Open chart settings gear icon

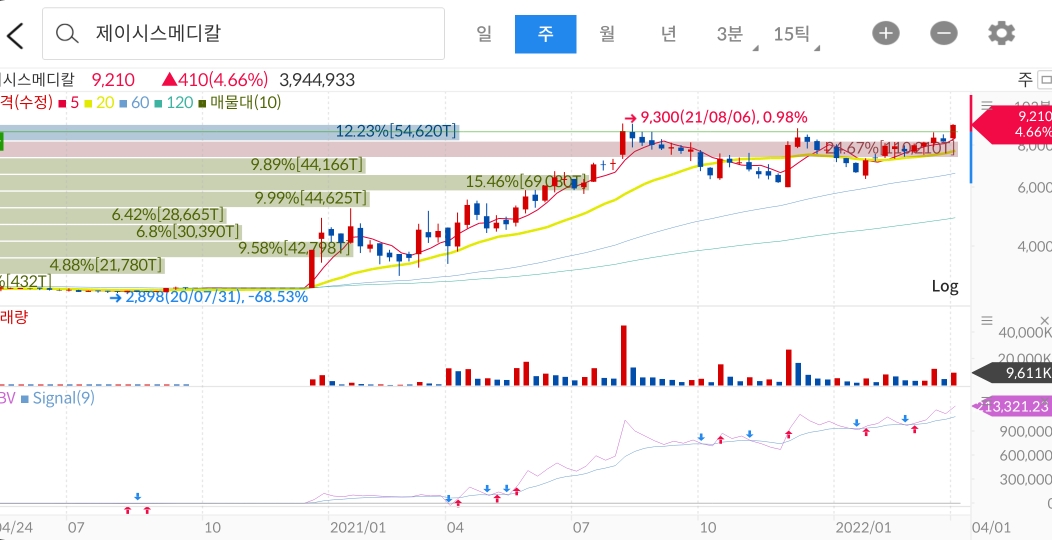[1002, 34]
